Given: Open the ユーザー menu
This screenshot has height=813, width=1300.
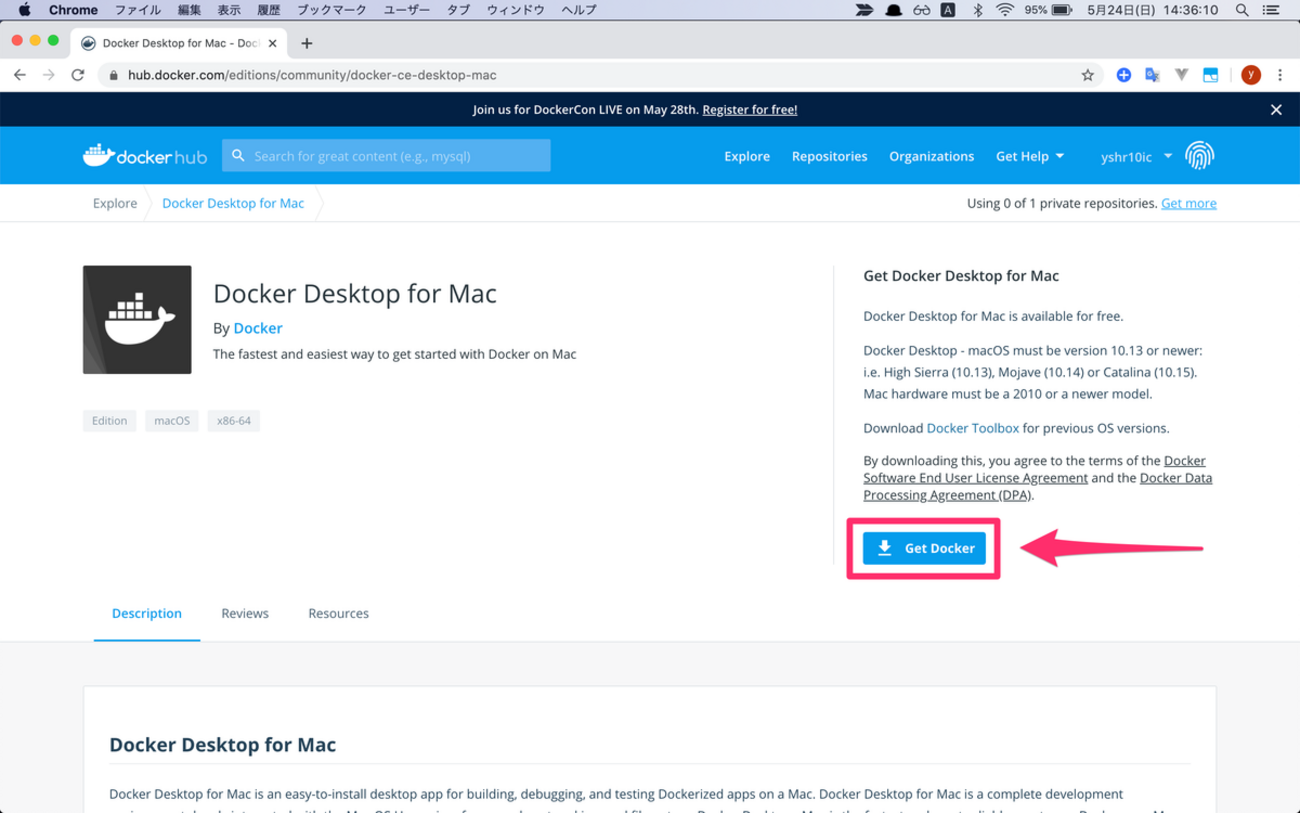Looking at the screenshot, I should 407,10.
